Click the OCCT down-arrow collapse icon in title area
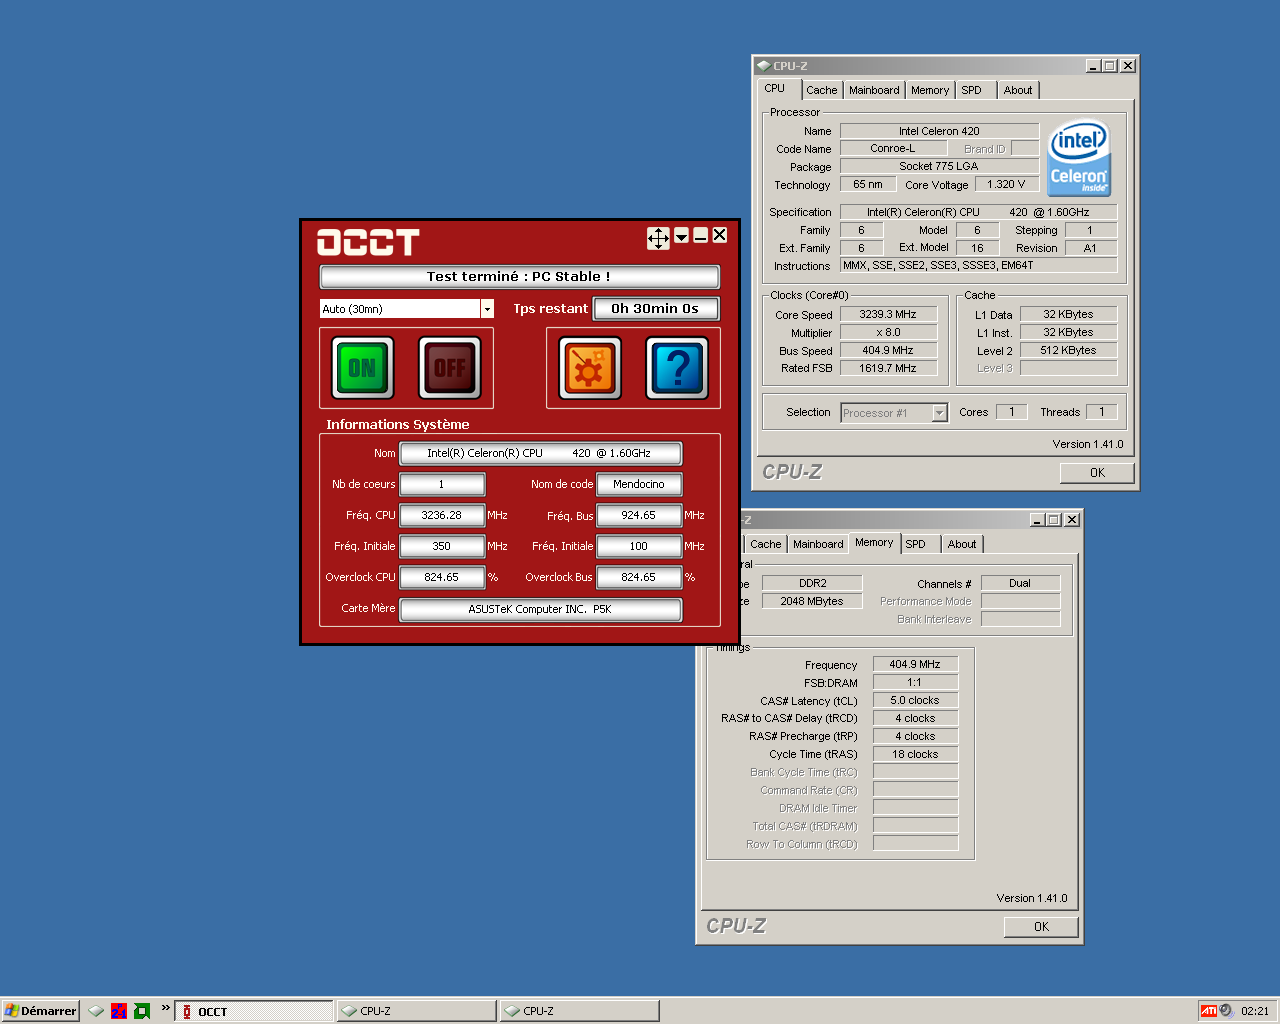Image resolution: width=1280 pixels, height=1024 pixels. click(x=682, y=236)
